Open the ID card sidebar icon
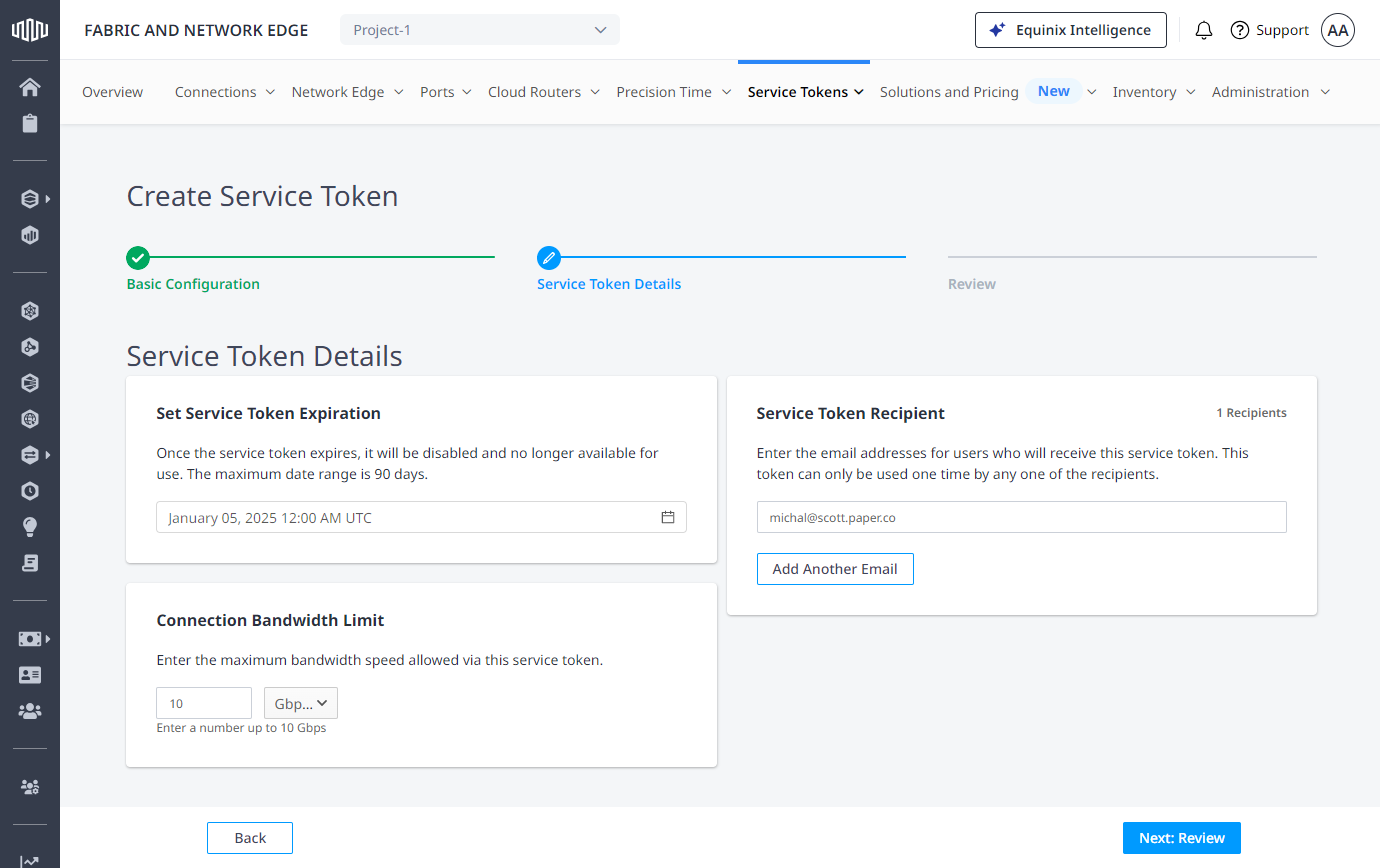 [30, 675]
